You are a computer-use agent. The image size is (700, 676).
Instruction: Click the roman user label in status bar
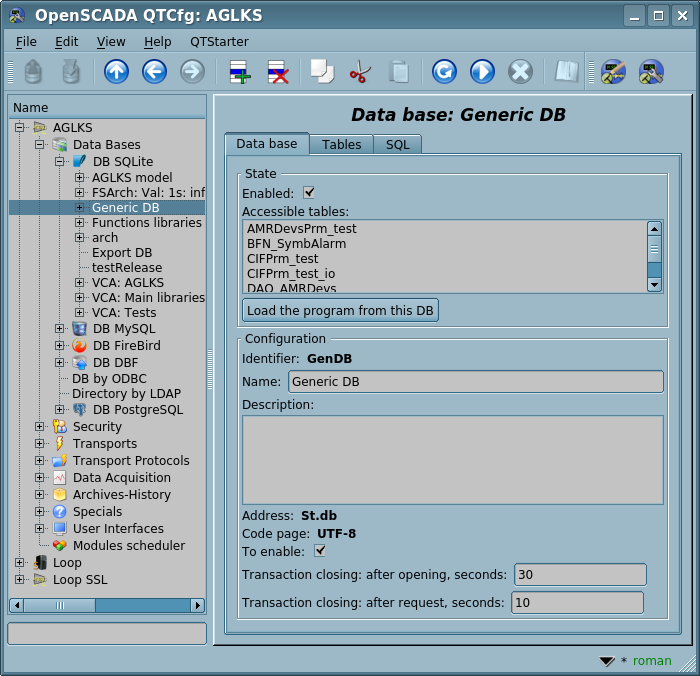[x=652, y=660]
